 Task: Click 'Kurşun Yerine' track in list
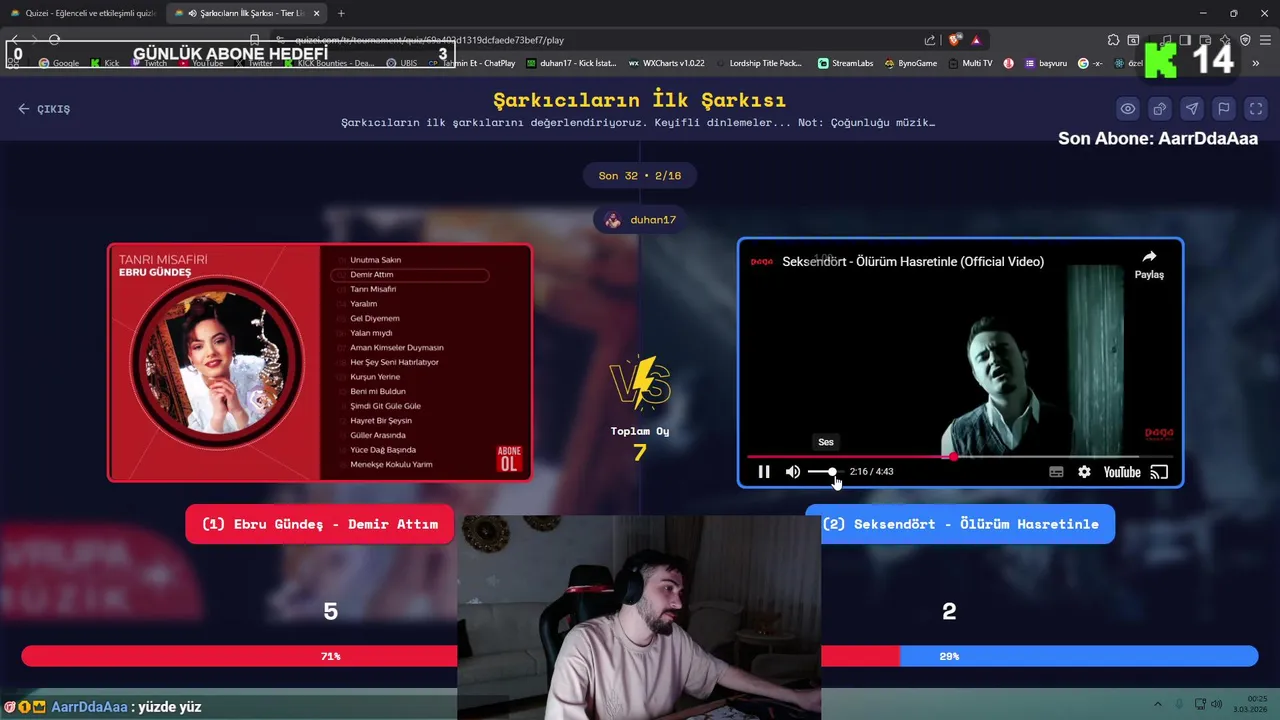[x=375, y=377]
